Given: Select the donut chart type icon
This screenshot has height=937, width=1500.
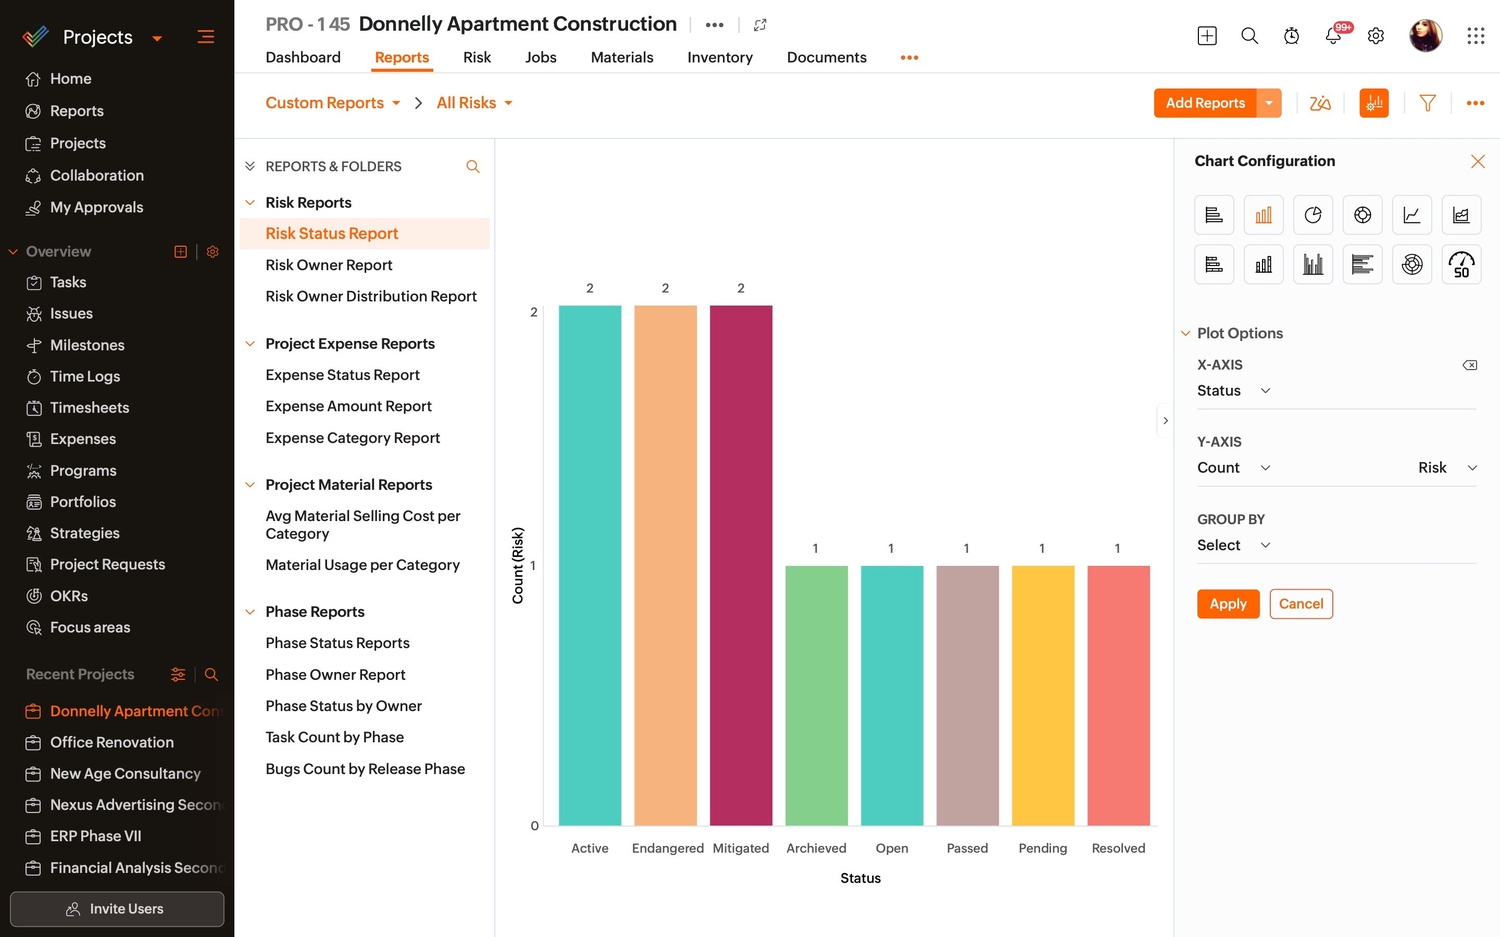Looking at the screenshot, I should [x=1362, y=215].
